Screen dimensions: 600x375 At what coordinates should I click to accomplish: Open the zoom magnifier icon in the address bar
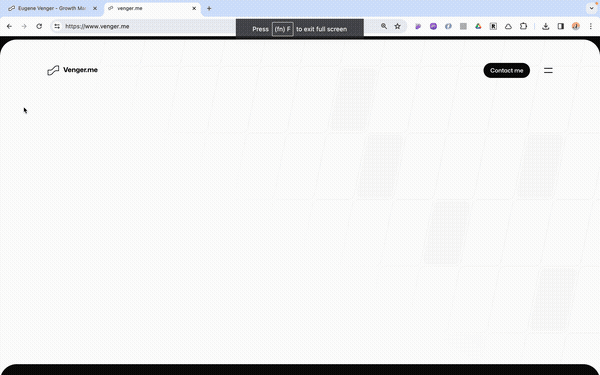pos(384,26)
